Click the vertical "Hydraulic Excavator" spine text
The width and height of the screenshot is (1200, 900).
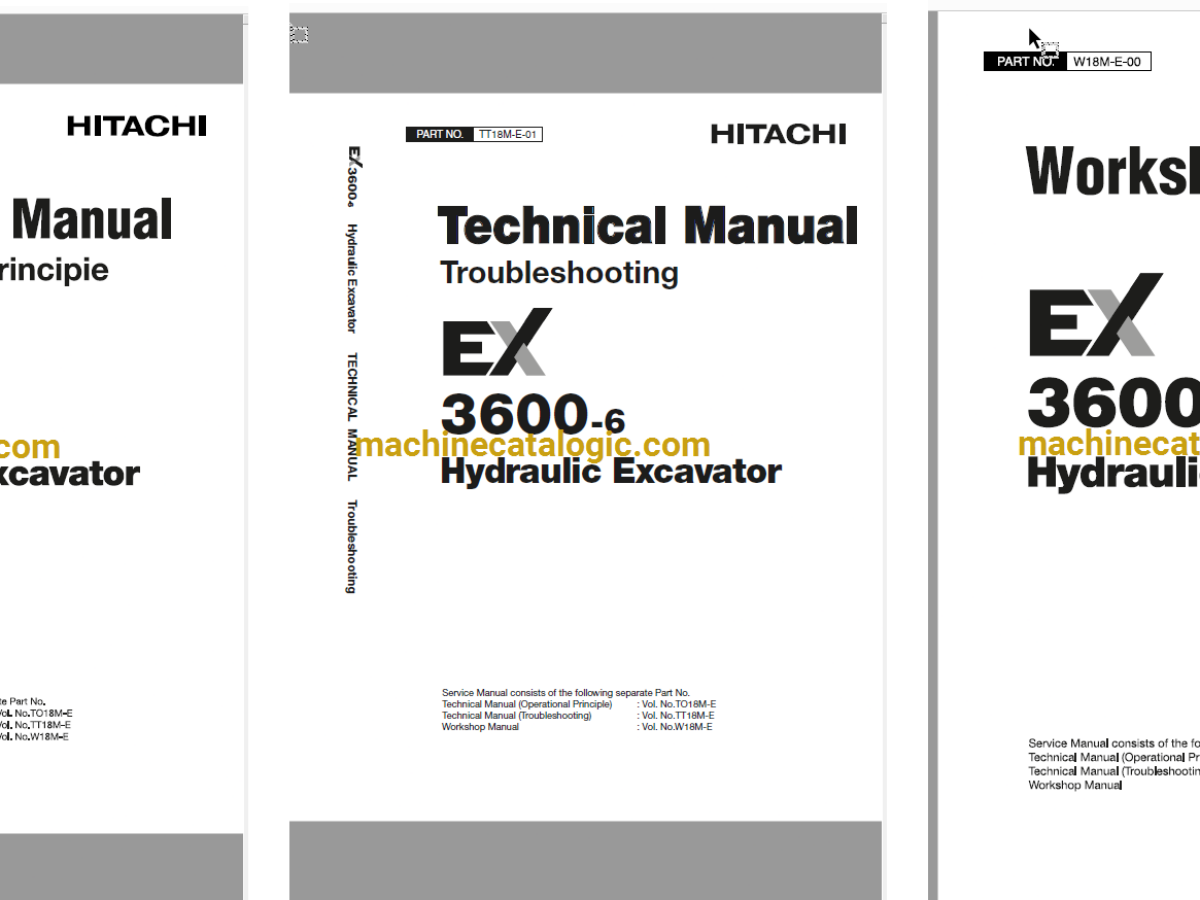point(352,278)
